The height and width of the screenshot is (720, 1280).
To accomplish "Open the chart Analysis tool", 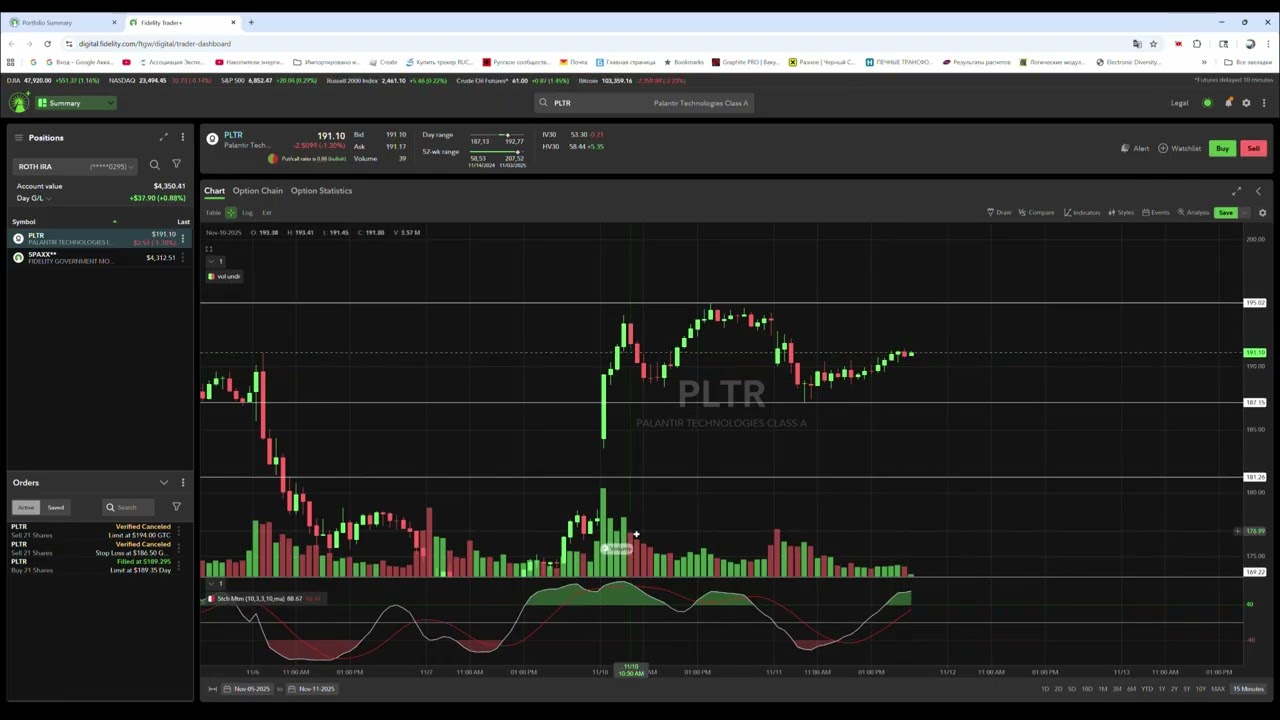I will (x=1194, y=213).
